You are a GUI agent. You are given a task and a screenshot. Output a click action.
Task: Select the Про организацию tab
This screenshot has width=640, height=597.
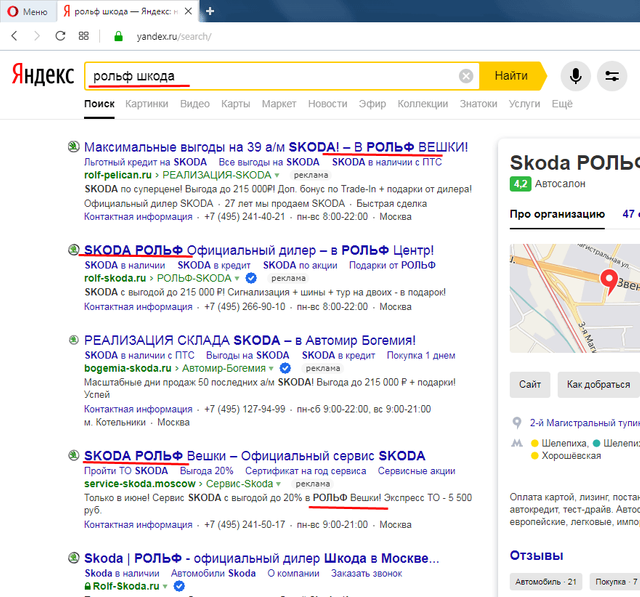pos(557,214)
